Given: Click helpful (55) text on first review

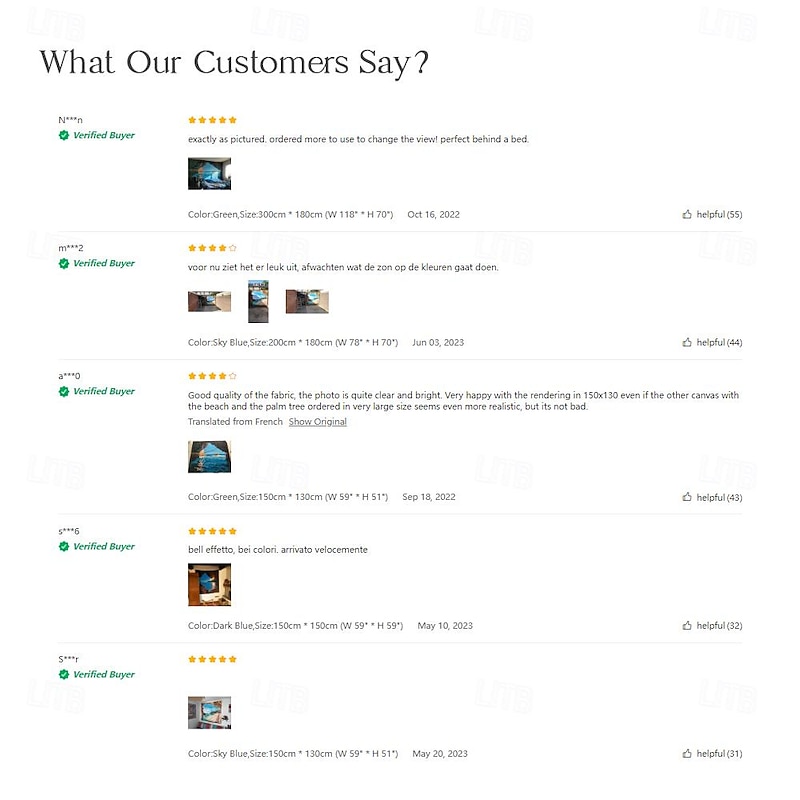Looking at the screenshot, I should 719,214.
